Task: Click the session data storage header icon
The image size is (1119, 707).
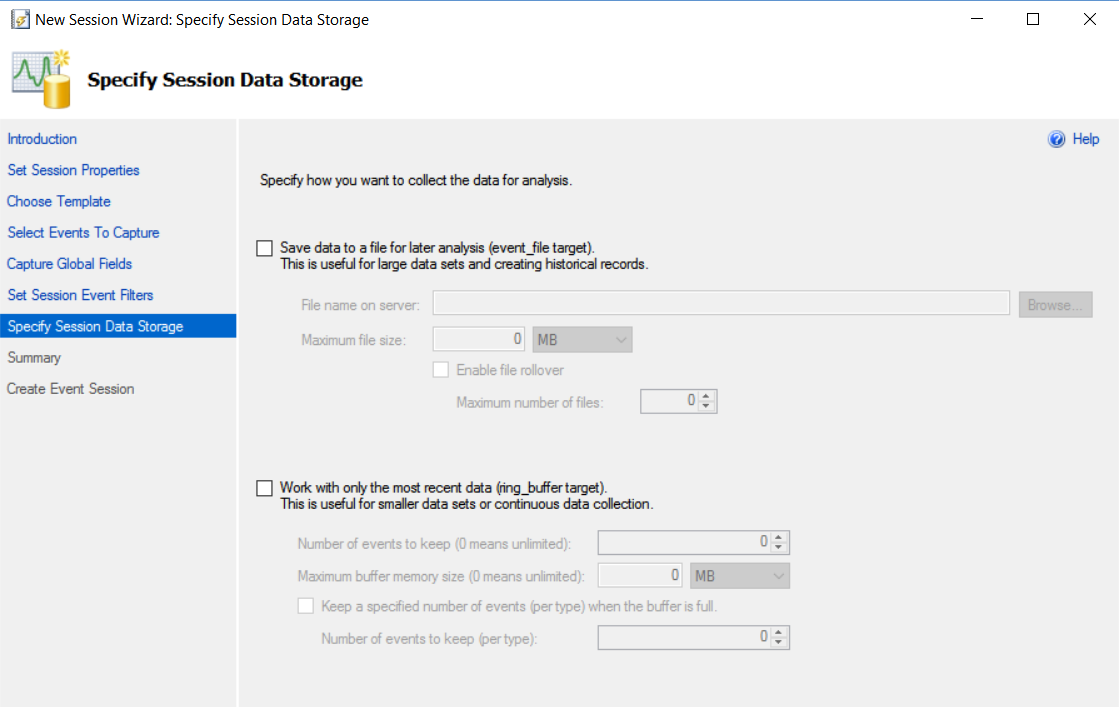Action: 42,79
